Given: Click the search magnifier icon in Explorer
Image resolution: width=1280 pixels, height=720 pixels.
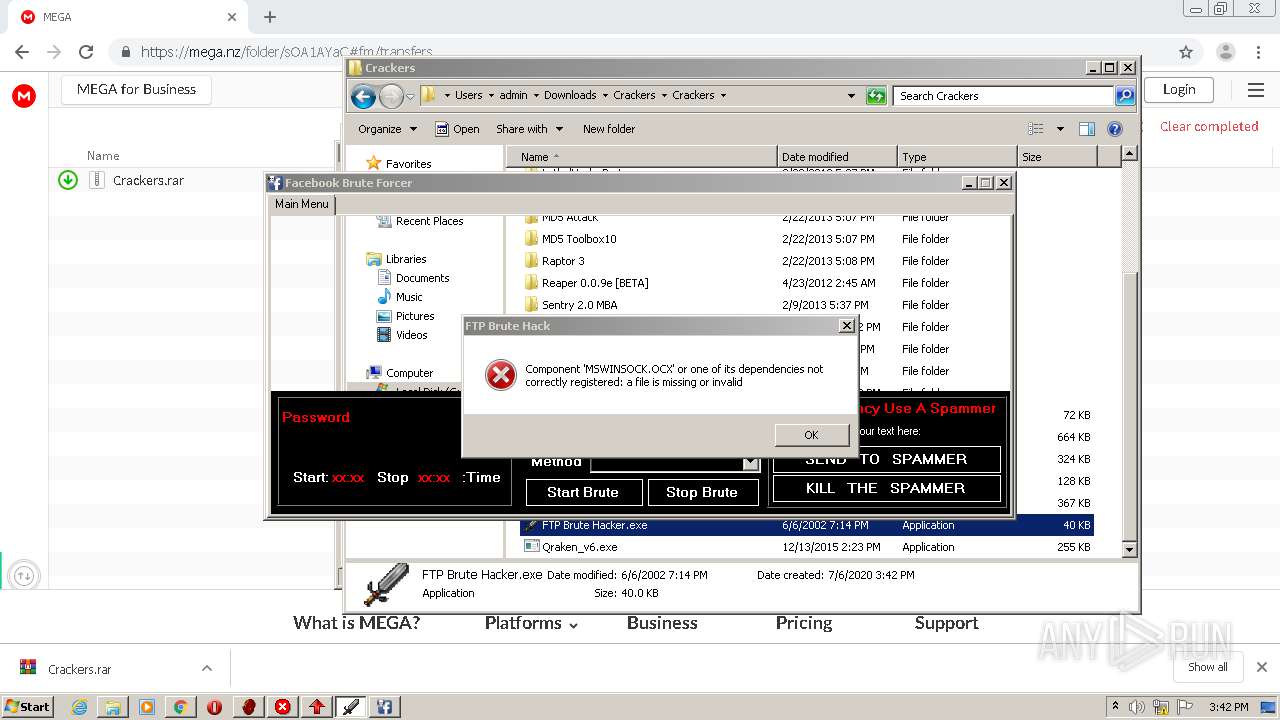Looking at the screenshot, I should click(1125, 96).
